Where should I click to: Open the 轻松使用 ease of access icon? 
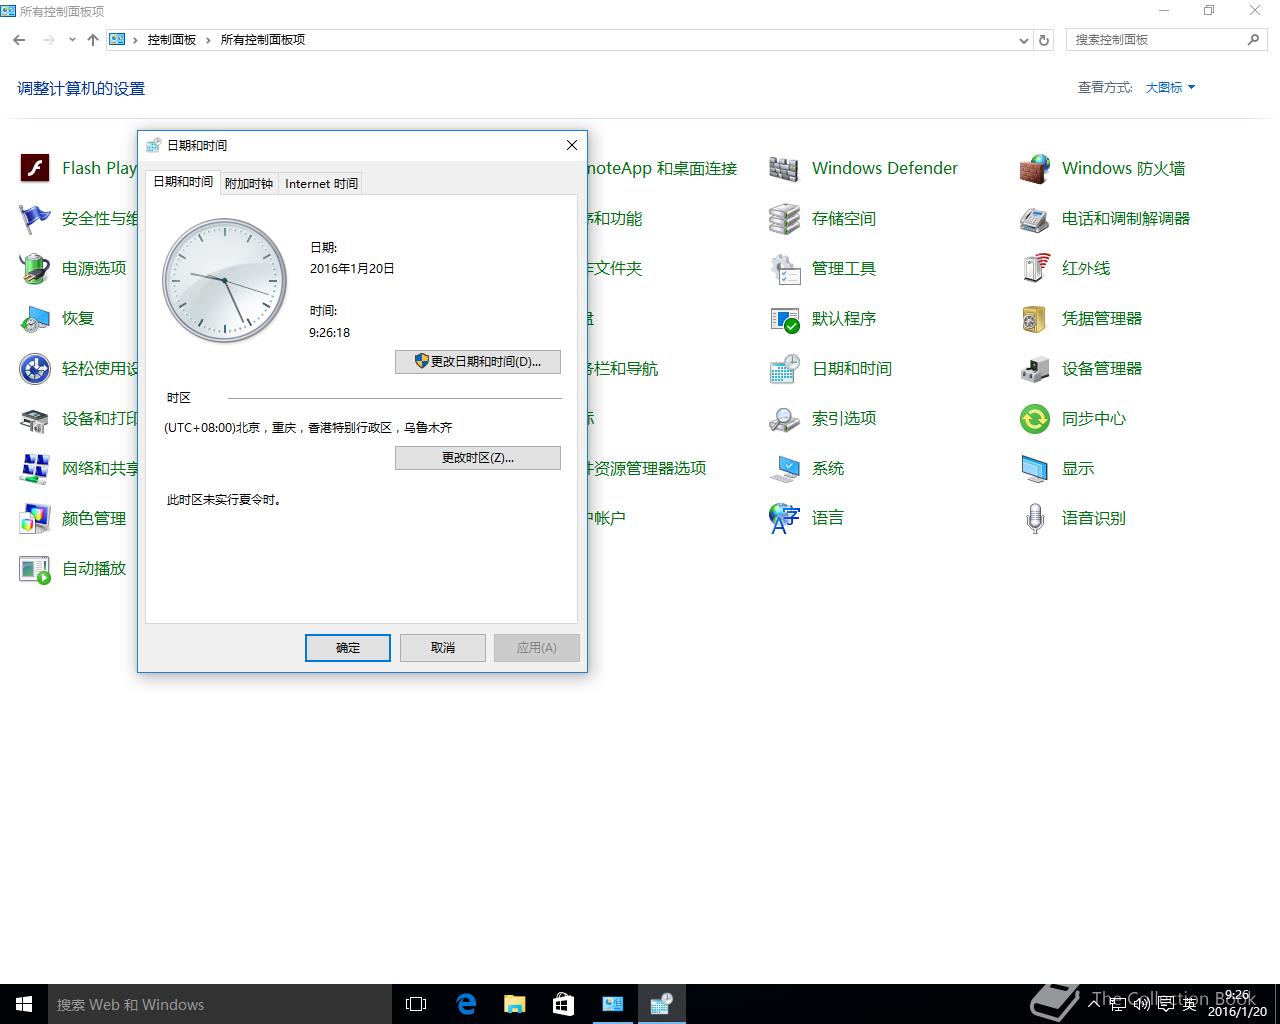pos(35,368)
